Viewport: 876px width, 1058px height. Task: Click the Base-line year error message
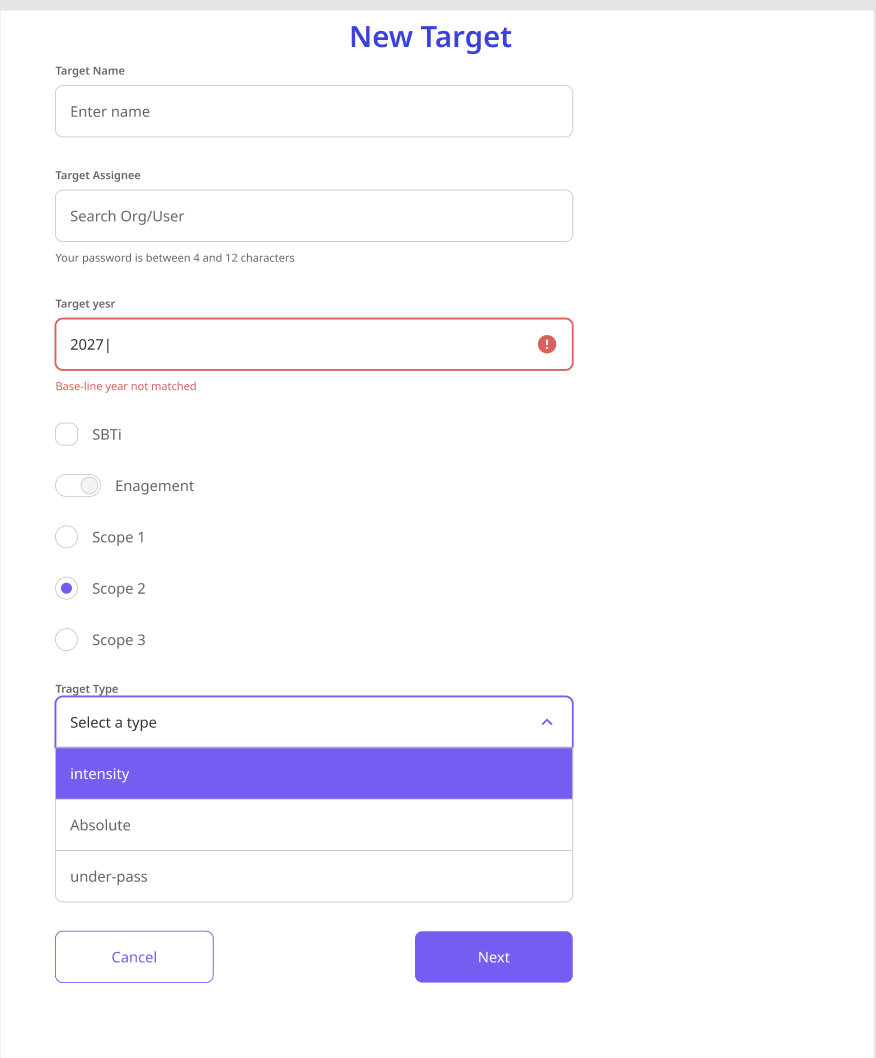pos(126,386)
